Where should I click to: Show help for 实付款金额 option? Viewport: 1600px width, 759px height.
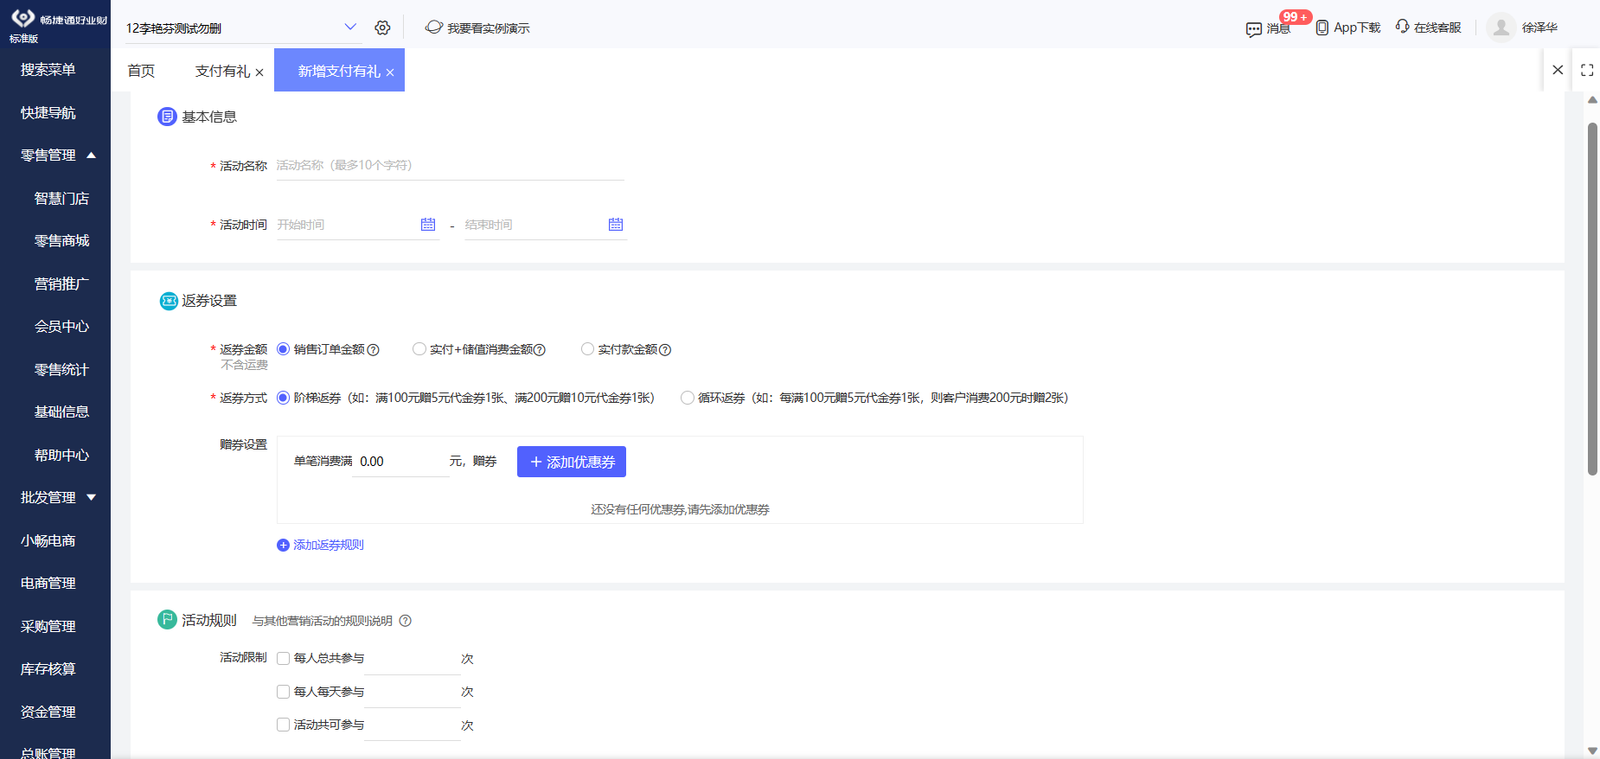click(x=665, y=350)
